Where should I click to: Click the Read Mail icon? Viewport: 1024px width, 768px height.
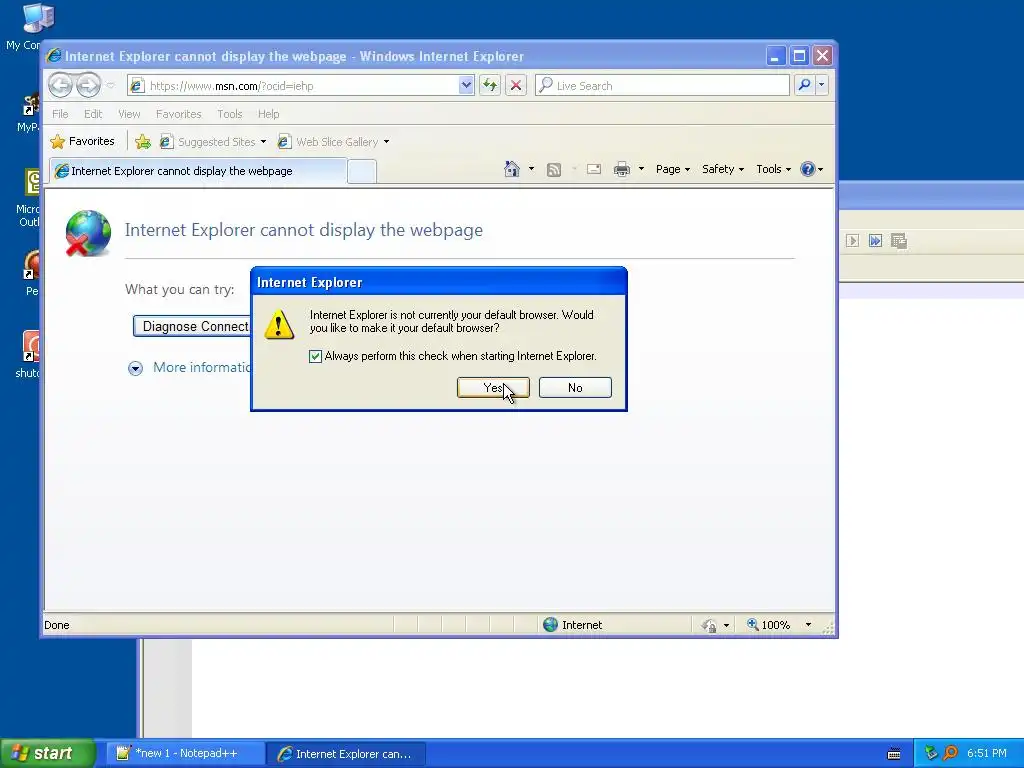(x=594, y=169)
